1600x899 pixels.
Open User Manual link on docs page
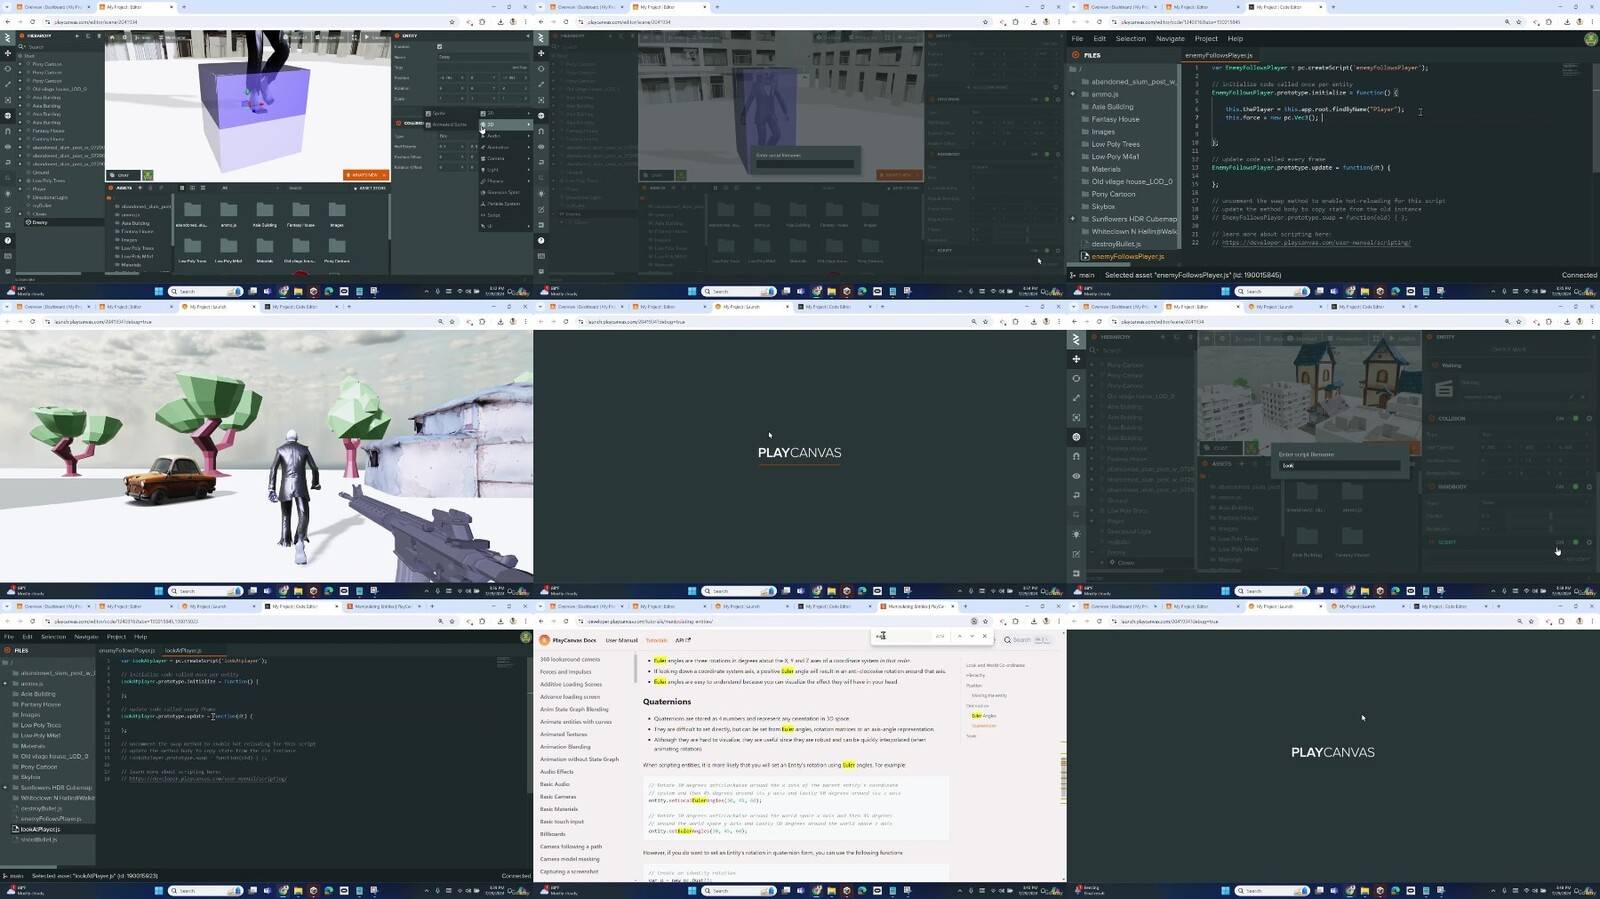pyautogui.click(x=621, y=640)
